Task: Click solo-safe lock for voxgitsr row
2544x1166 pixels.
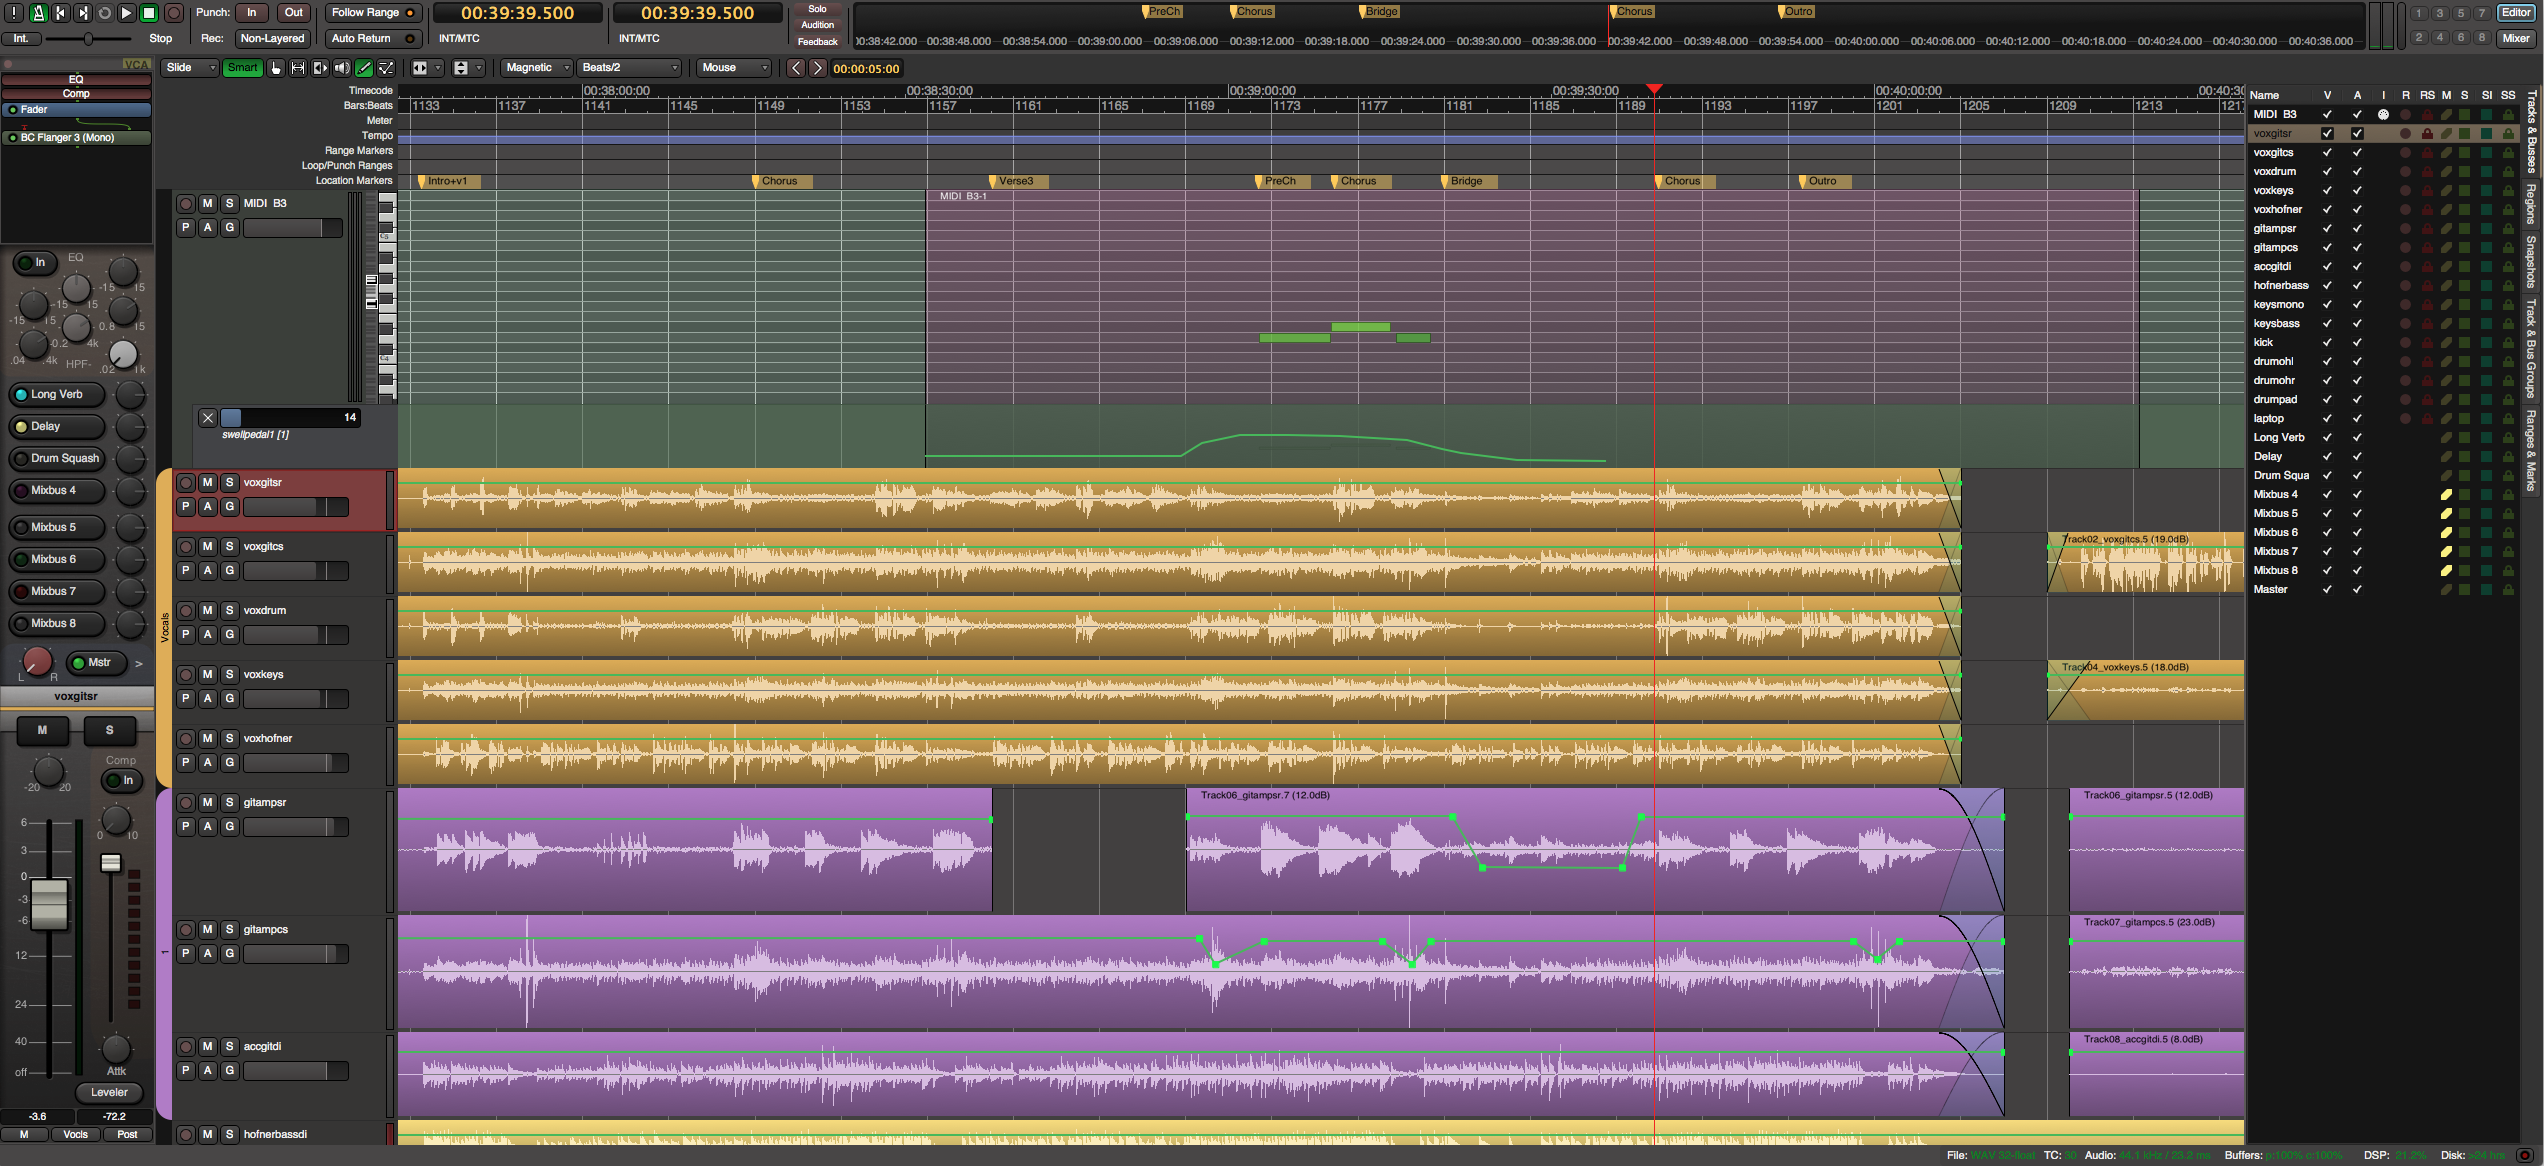Action: (x=2508, y=134)
